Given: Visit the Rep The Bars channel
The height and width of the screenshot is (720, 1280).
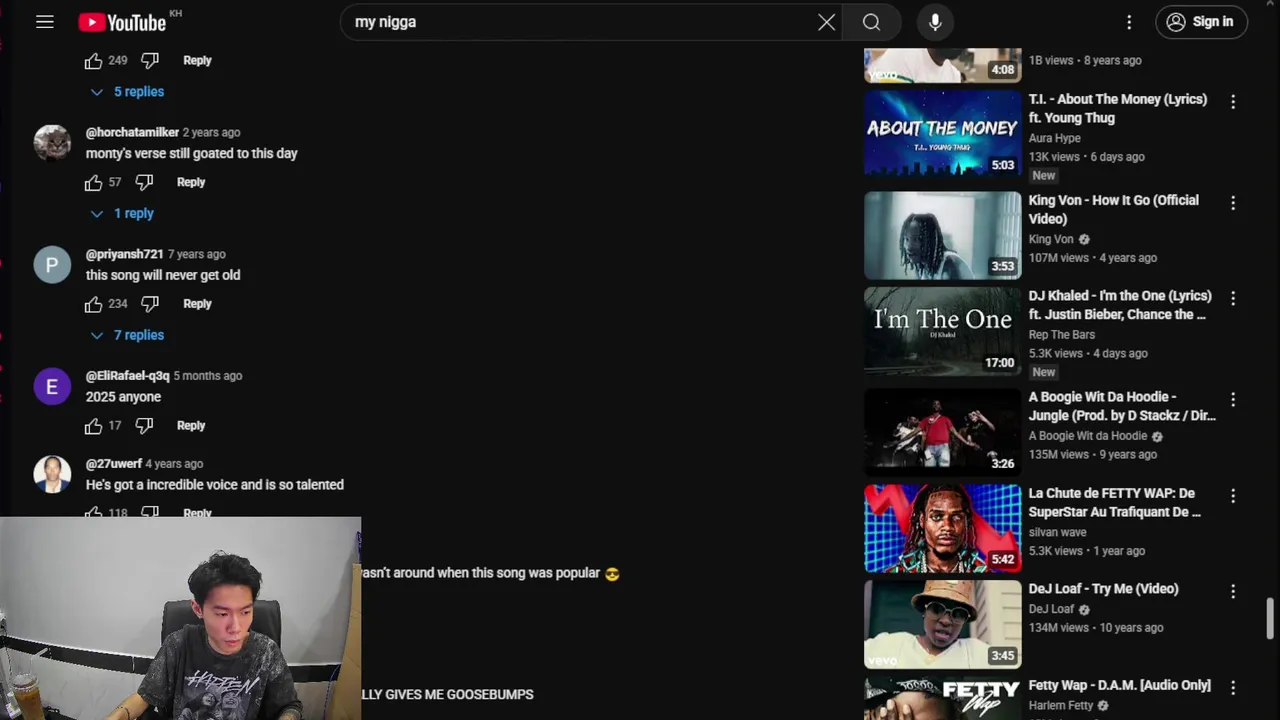Looking at the screenshot, I should (1062, 335).
